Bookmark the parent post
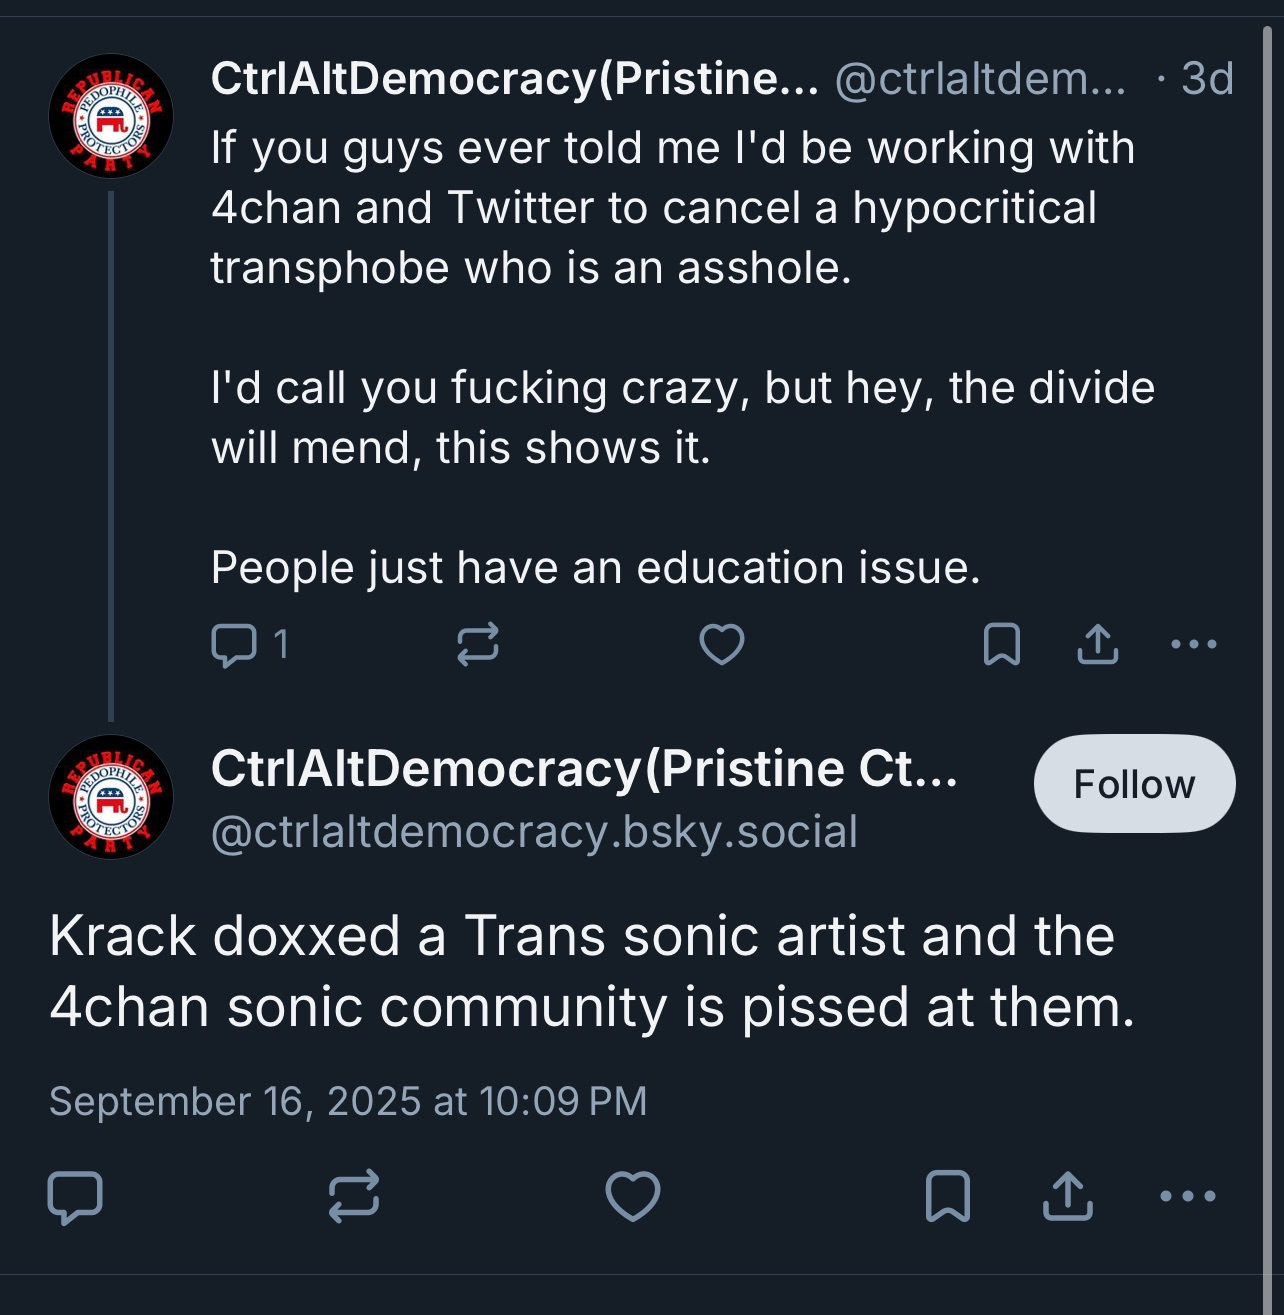 [x=1001, y=645]
